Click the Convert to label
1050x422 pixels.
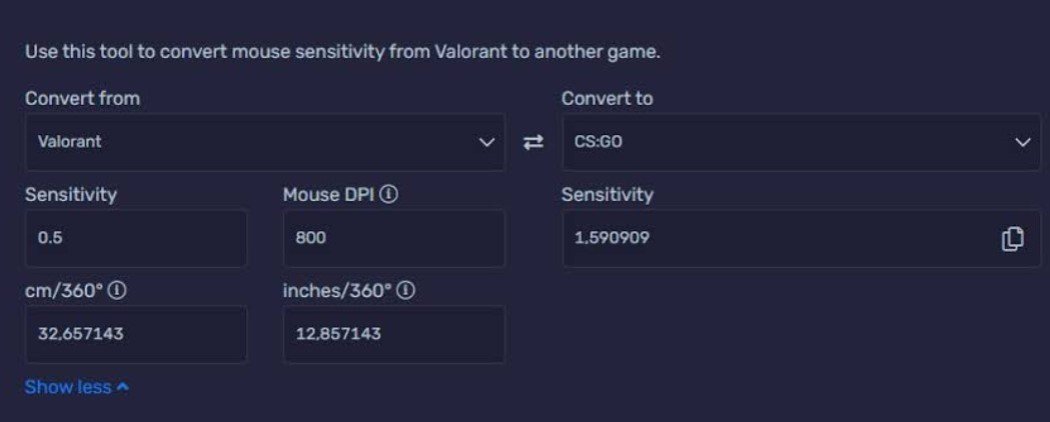607,98
